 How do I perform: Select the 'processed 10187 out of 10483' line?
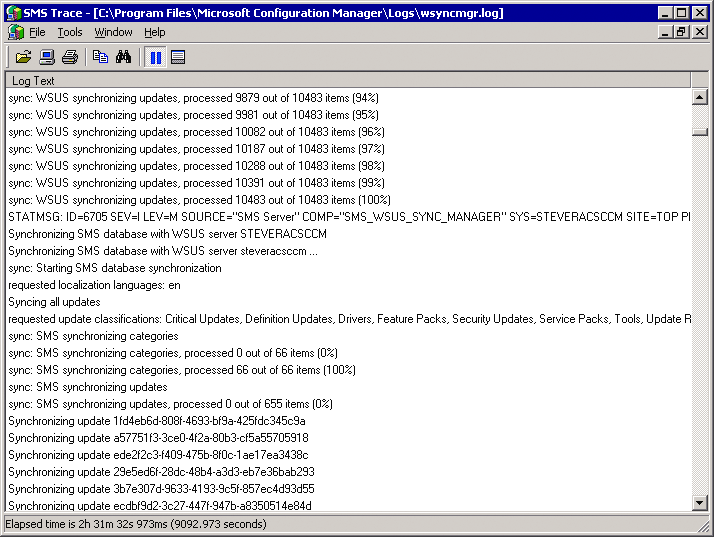(x=348, y=149)
